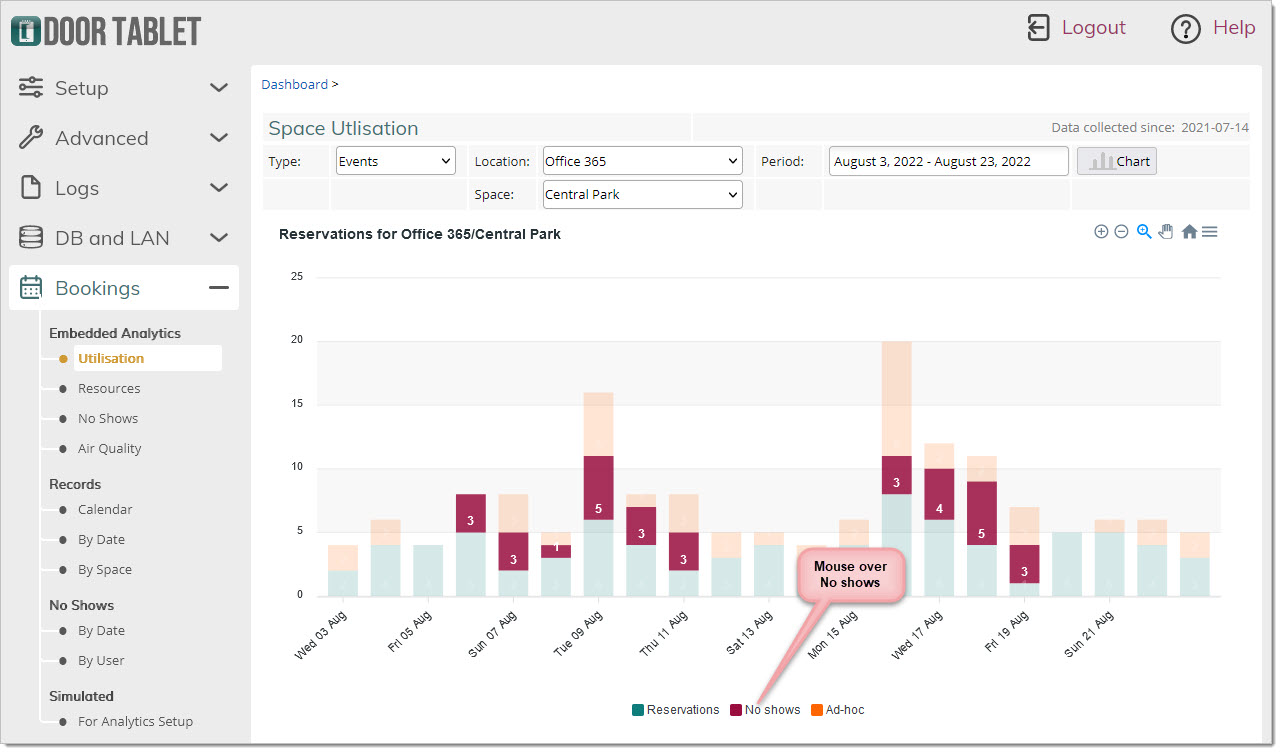1280x752 pixels.
Task: Open Resources analytics page
Action: 109,388
